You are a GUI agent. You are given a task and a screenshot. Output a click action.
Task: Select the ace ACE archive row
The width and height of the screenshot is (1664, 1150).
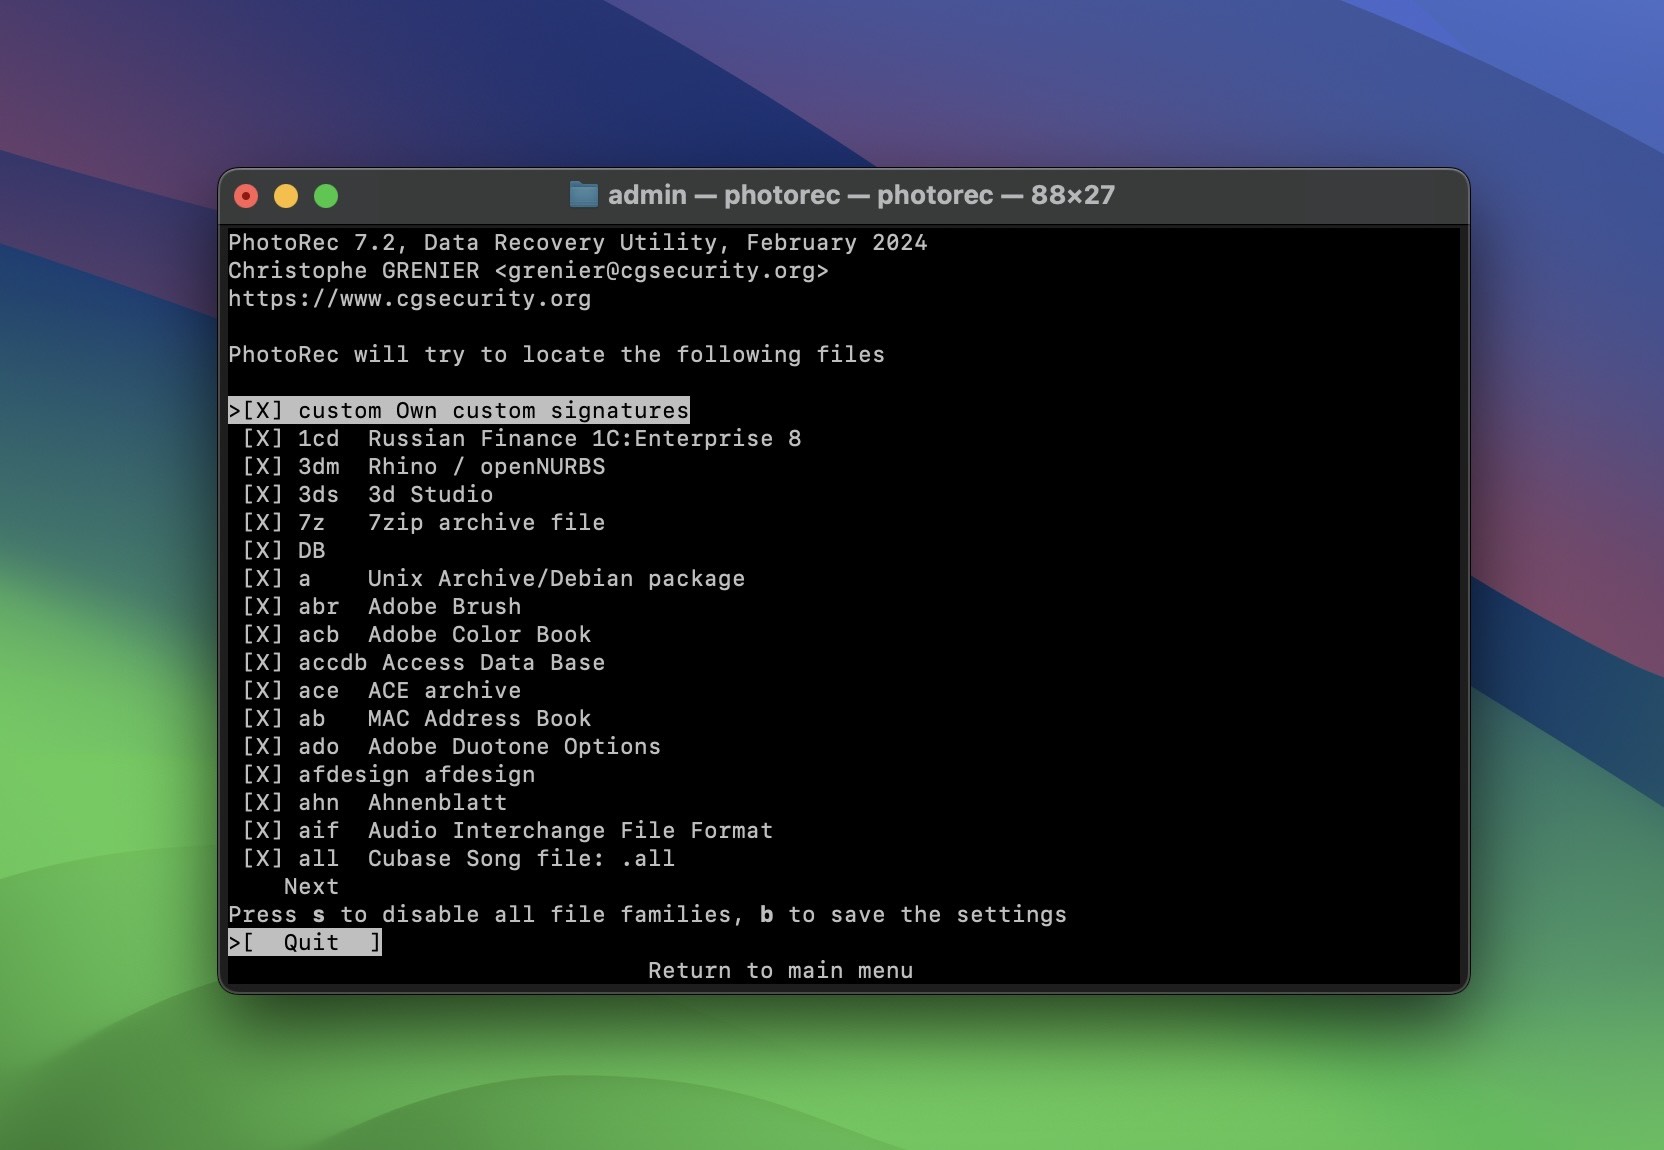[382, 691]
